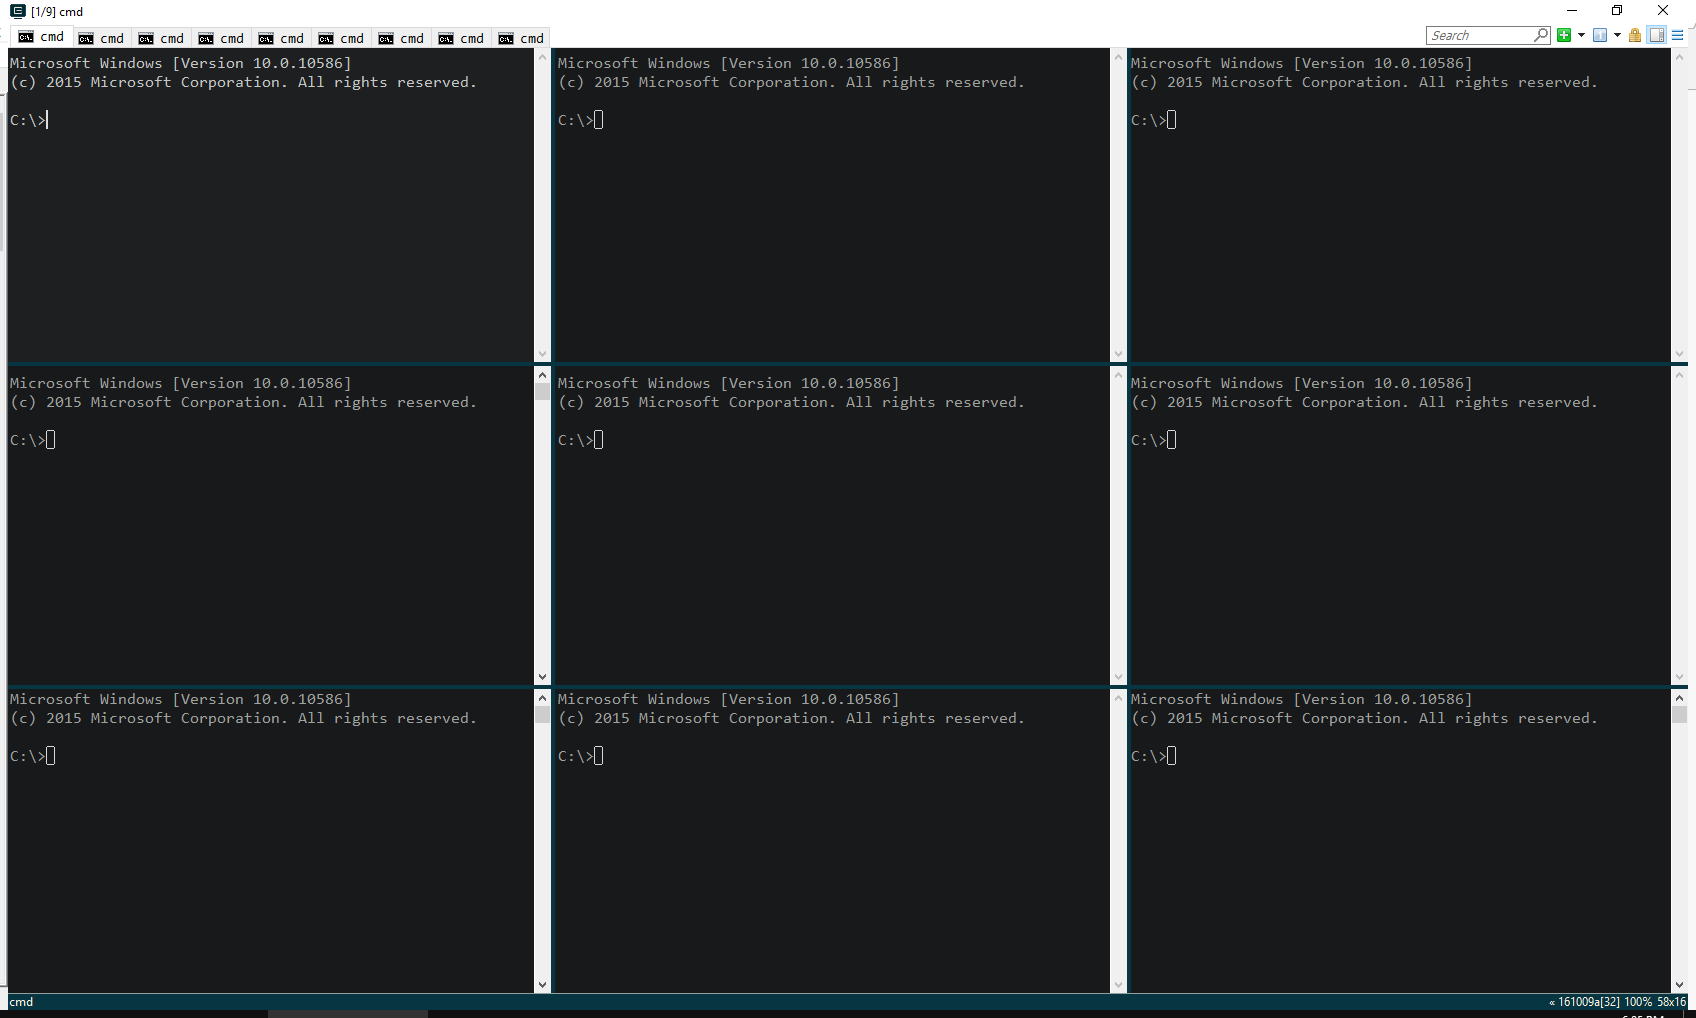Click the scrollbar thumb of the middle-left pane
The image size is (1696, 1018).
[x=542, y=392]
